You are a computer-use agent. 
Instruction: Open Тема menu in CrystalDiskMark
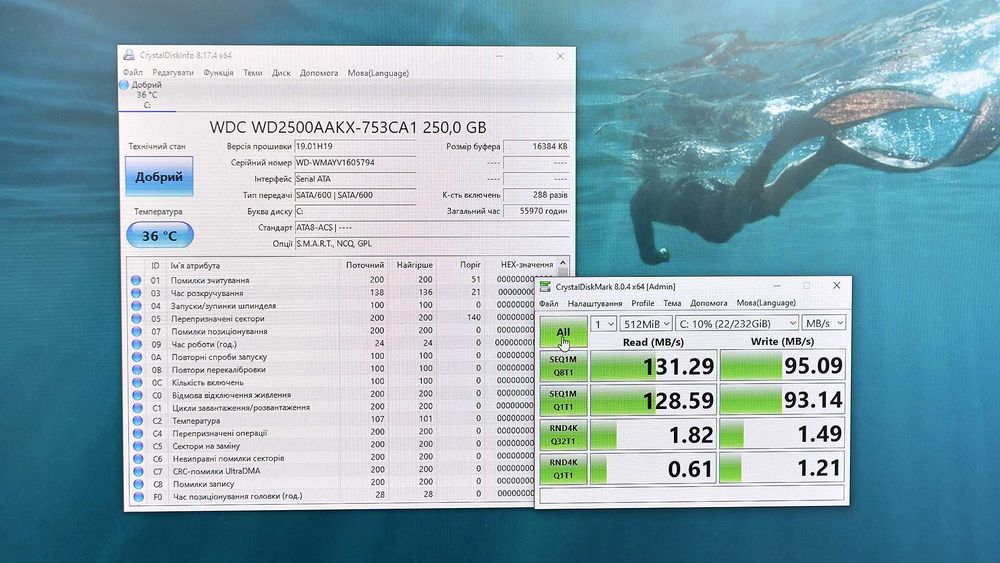tap(672, 303)
